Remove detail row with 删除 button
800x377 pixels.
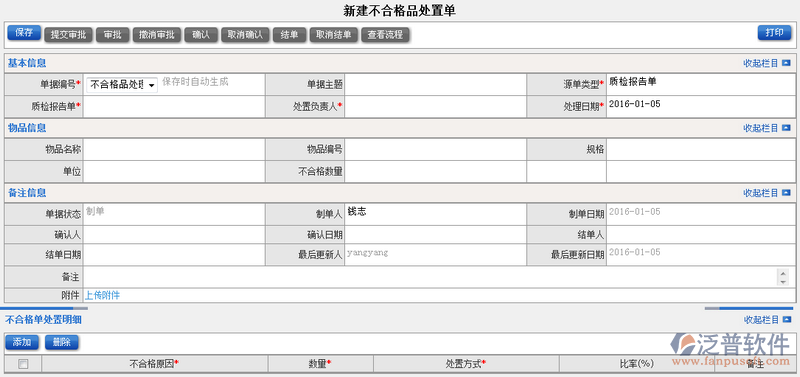tap(62, 342)
